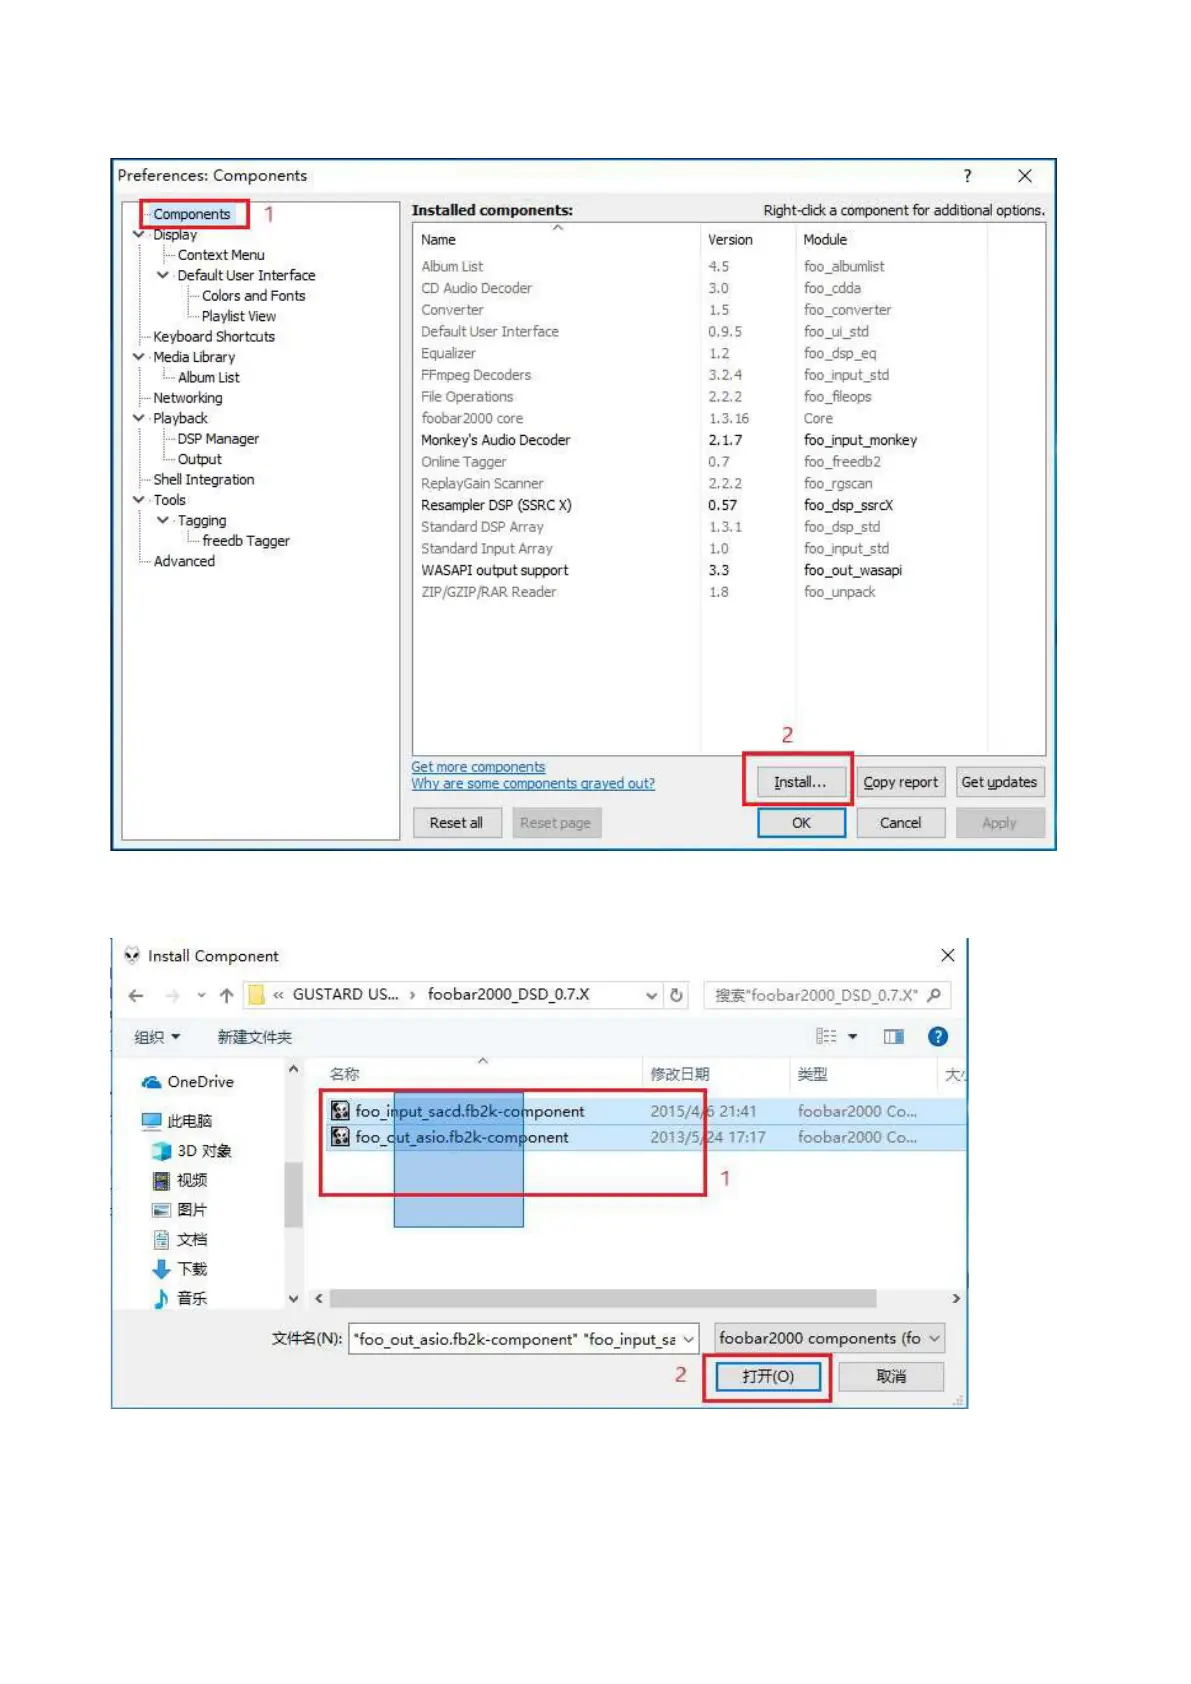
Task: Open the 组织 organize menu
Action: [157, 1037]
